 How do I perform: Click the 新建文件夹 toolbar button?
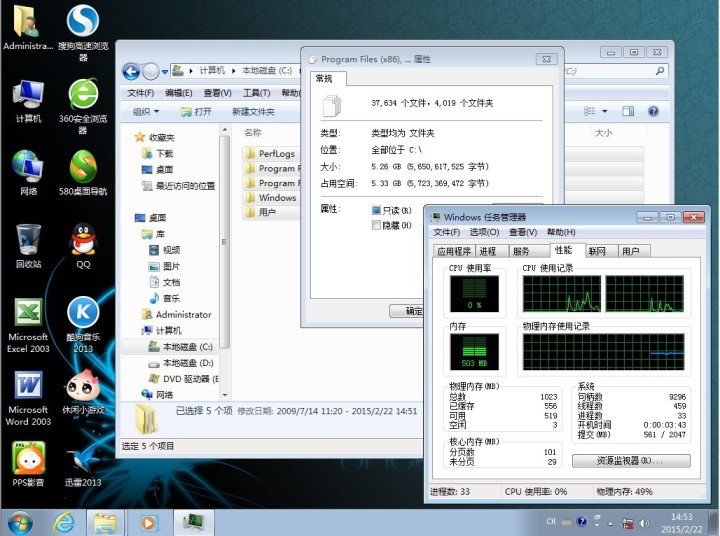tap(253, 112)
